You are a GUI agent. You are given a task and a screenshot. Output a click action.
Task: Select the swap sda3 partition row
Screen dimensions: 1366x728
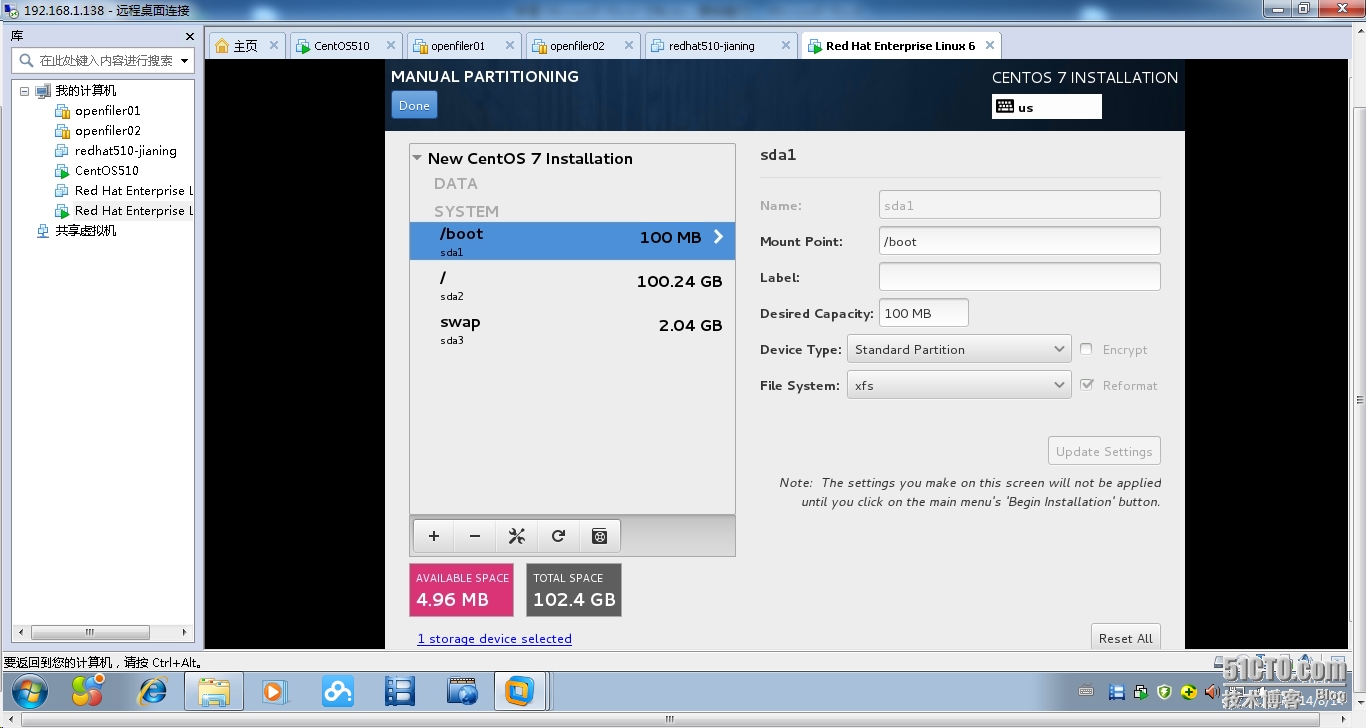pos(572,328)
